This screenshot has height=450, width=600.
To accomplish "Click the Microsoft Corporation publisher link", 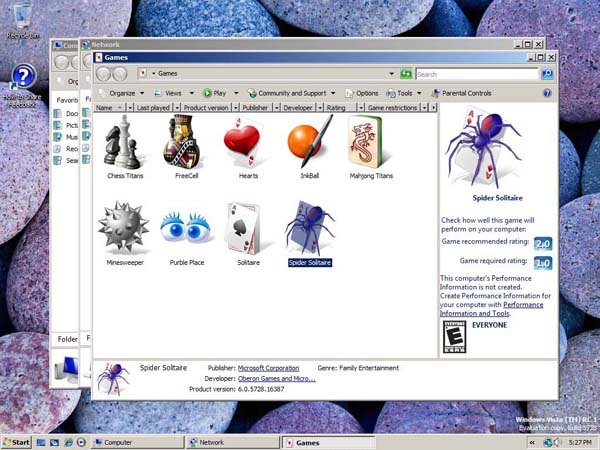I will pyautogui.click(x=268, y=368).
